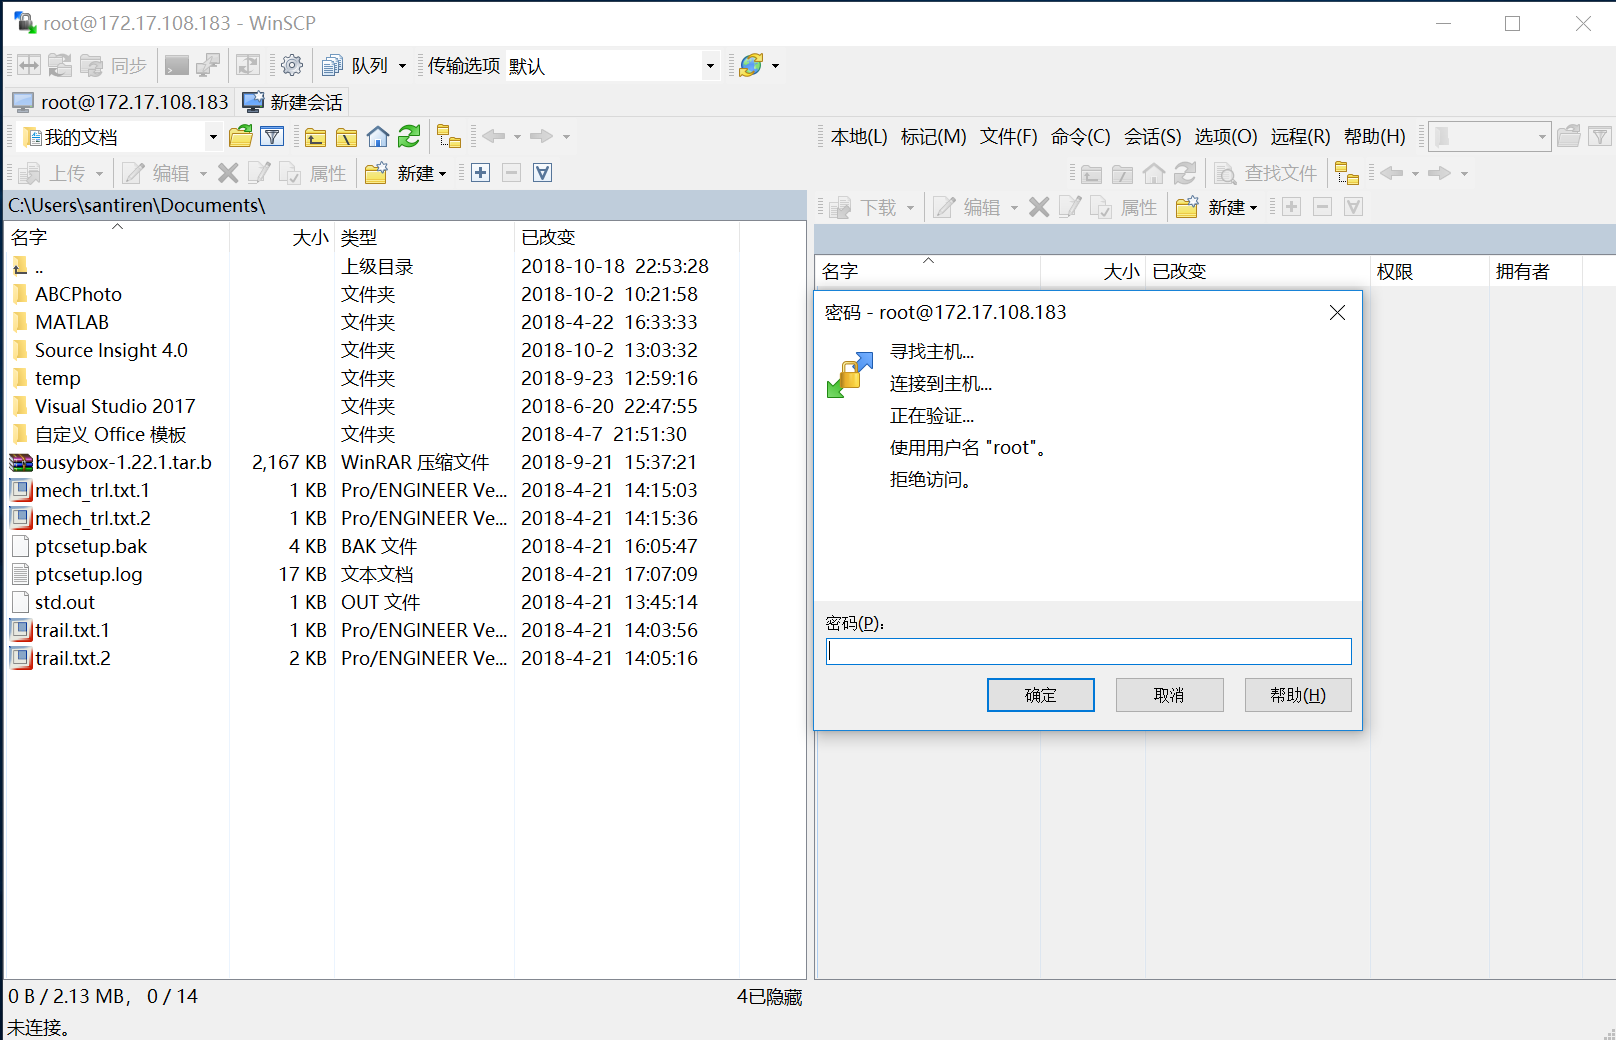Click the remote new folder icon
Image resolution: width=1616 pixels, height=1040 pixels.
(1187, 207)
